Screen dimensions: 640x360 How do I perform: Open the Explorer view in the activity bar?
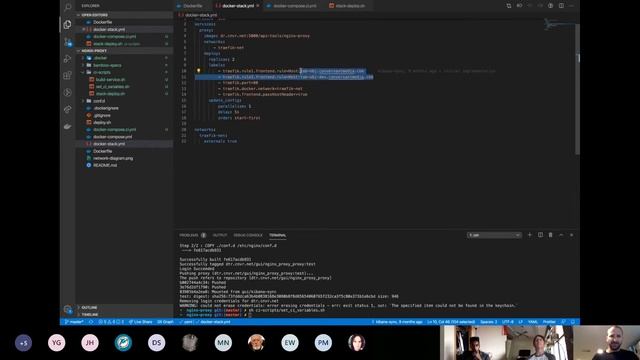(x=68, y=24)
